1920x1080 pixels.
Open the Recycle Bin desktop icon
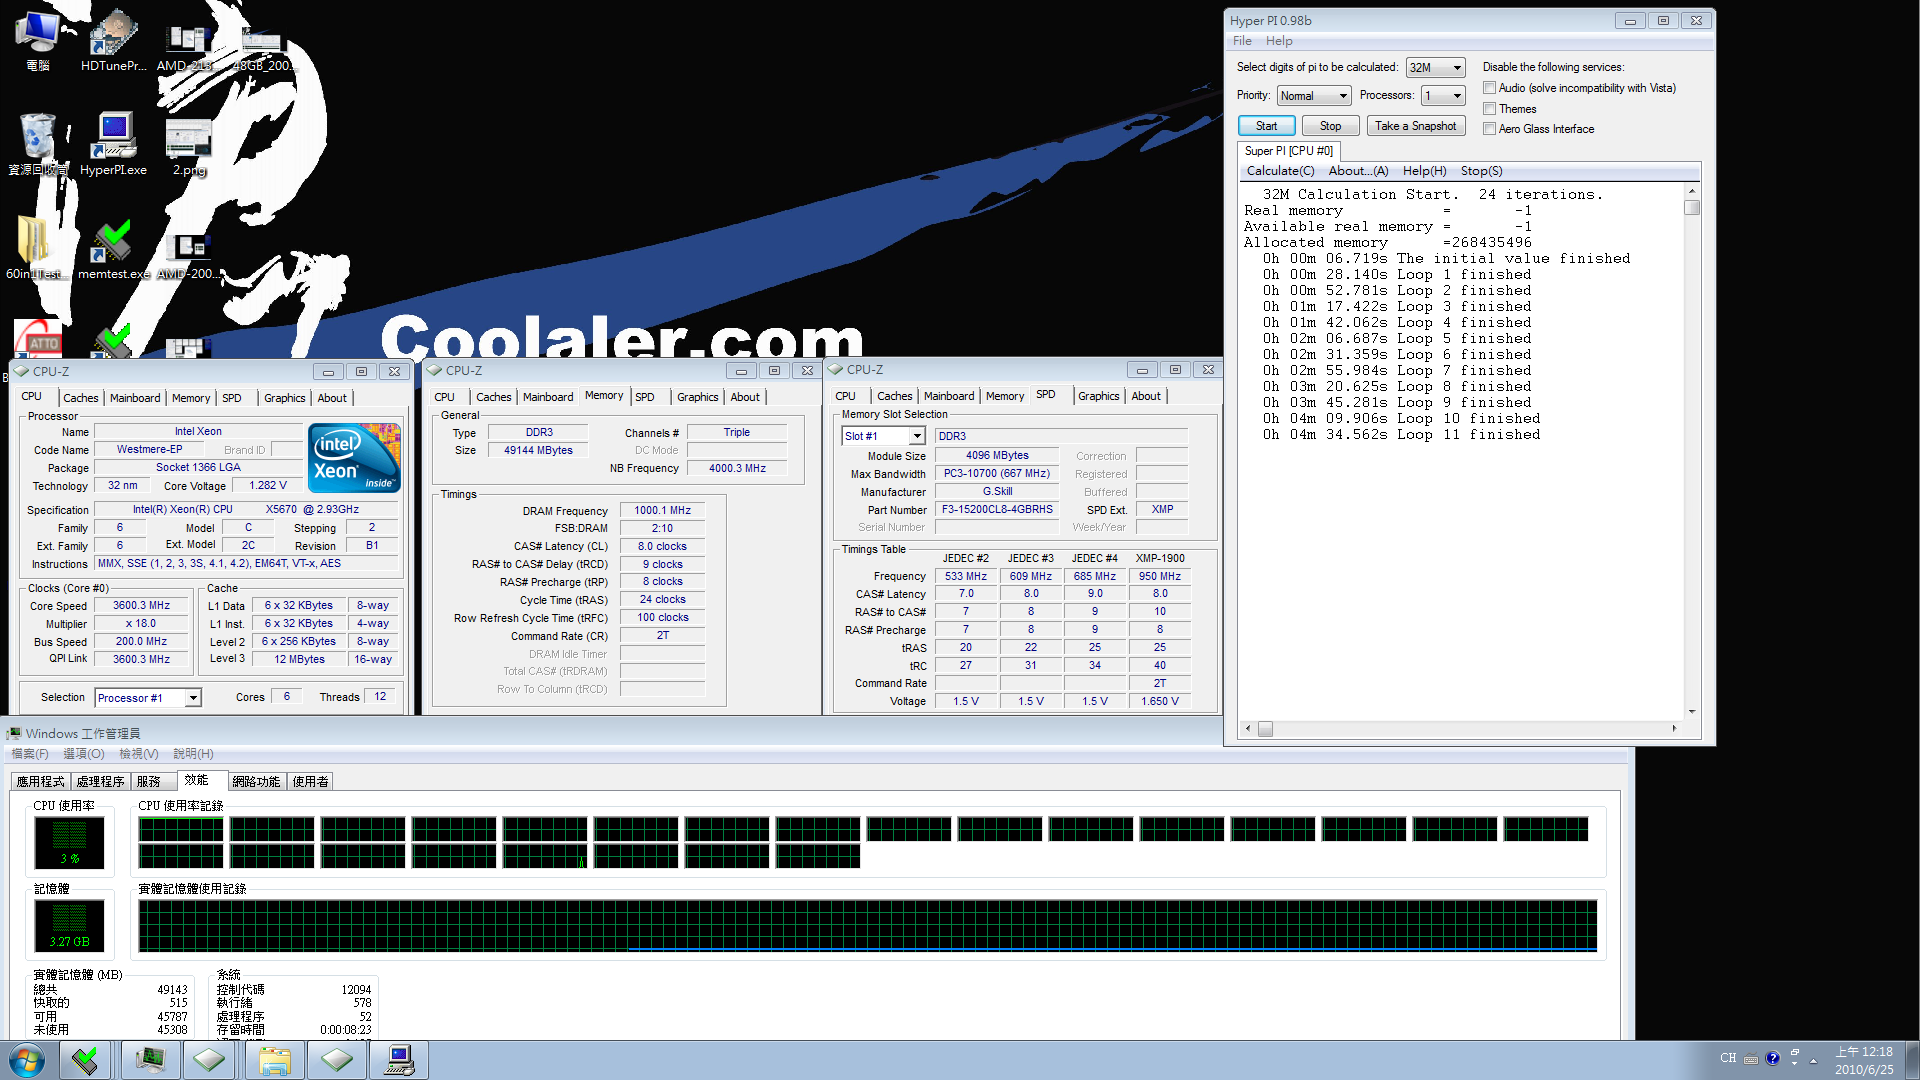(x=37, y=145)
